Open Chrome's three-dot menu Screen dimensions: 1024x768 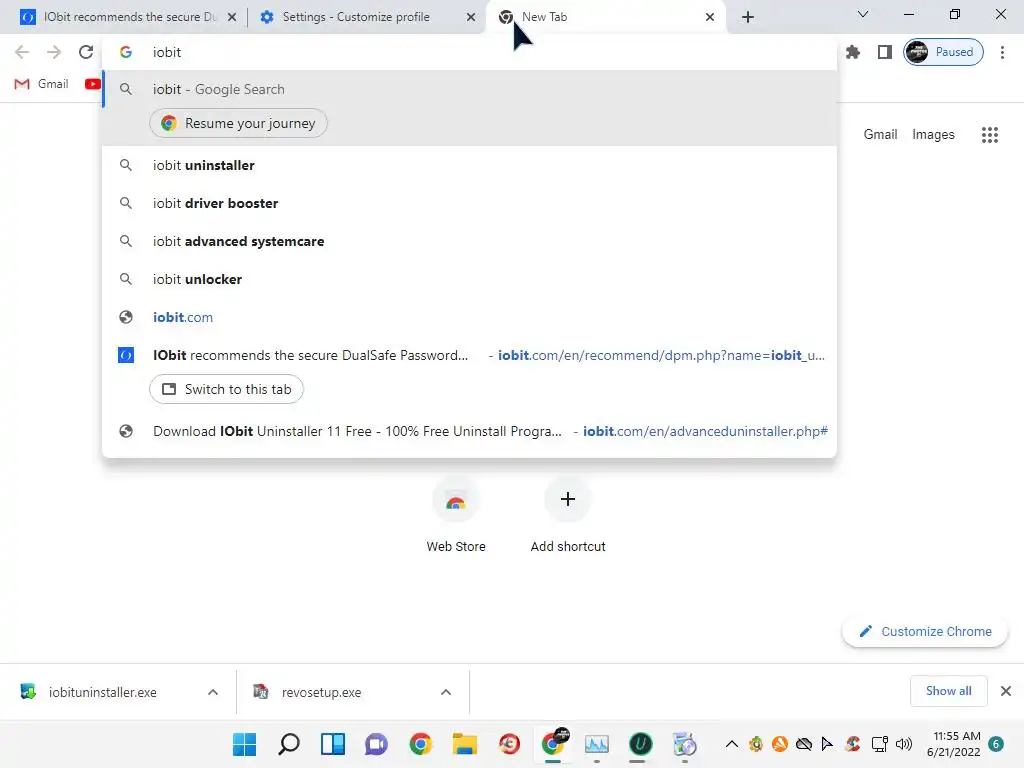point(1002,52)
